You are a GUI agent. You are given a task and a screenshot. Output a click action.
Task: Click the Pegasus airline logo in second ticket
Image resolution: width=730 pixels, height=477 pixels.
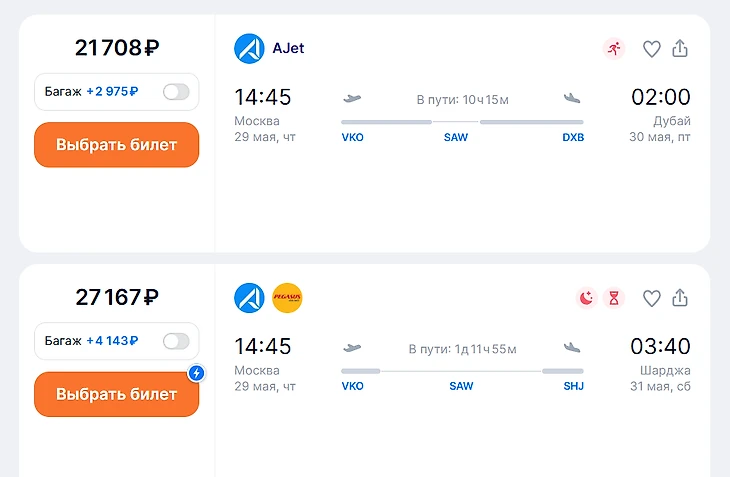point(287,298)
